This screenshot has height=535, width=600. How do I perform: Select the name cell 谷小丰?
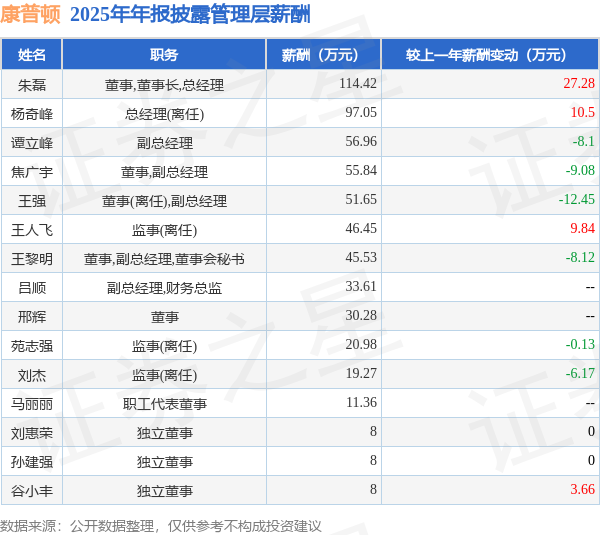pyautogui.click(x=31, y=490)
